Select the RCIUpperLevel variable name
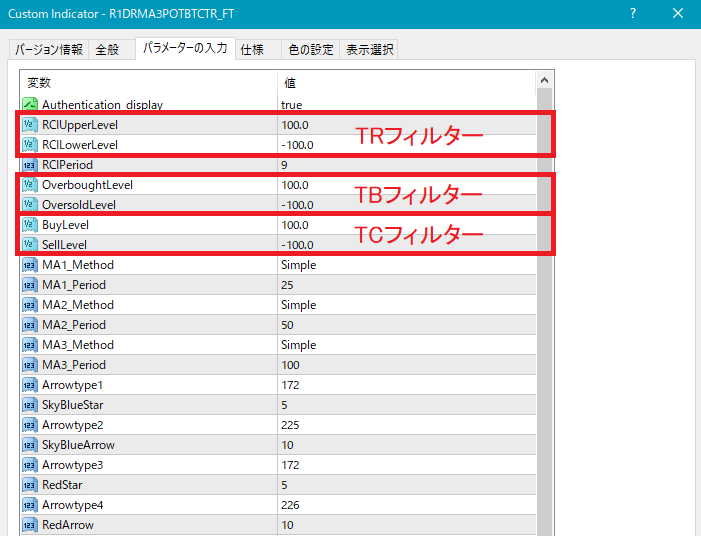Image resolution: width=701 pixels, height=536 pixels. coord(80,125)
